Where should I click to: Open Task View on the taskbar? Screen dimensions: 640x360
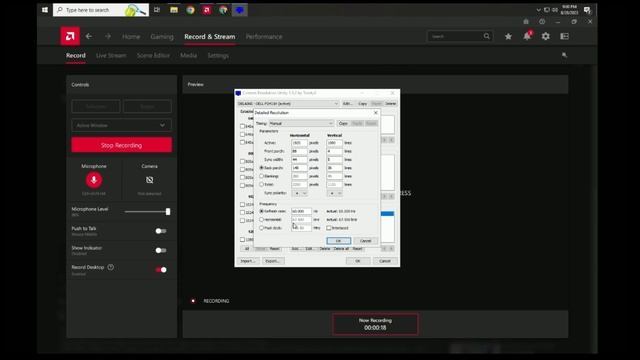click(157, 10)
